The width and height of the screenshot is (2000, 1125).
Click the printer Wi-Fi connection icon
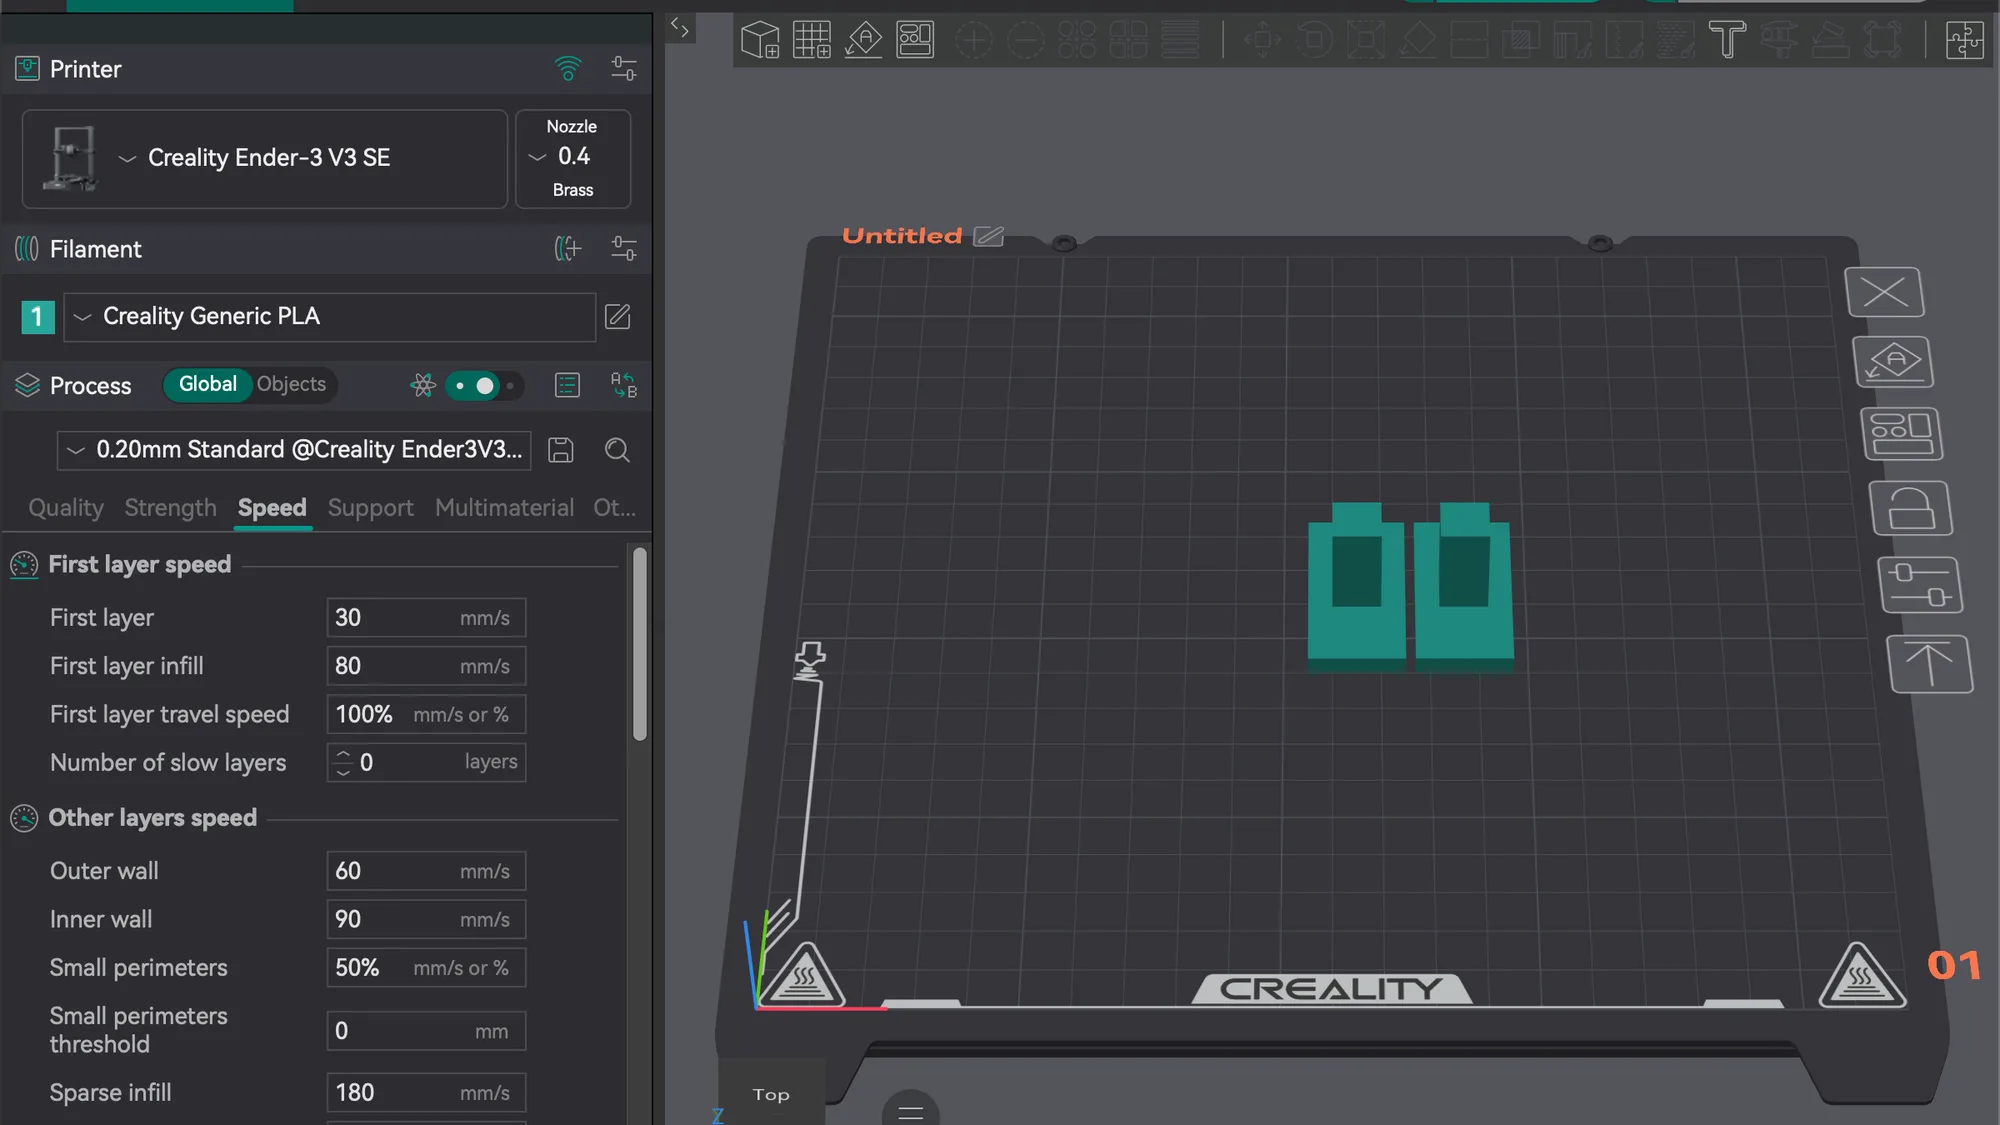568,69
